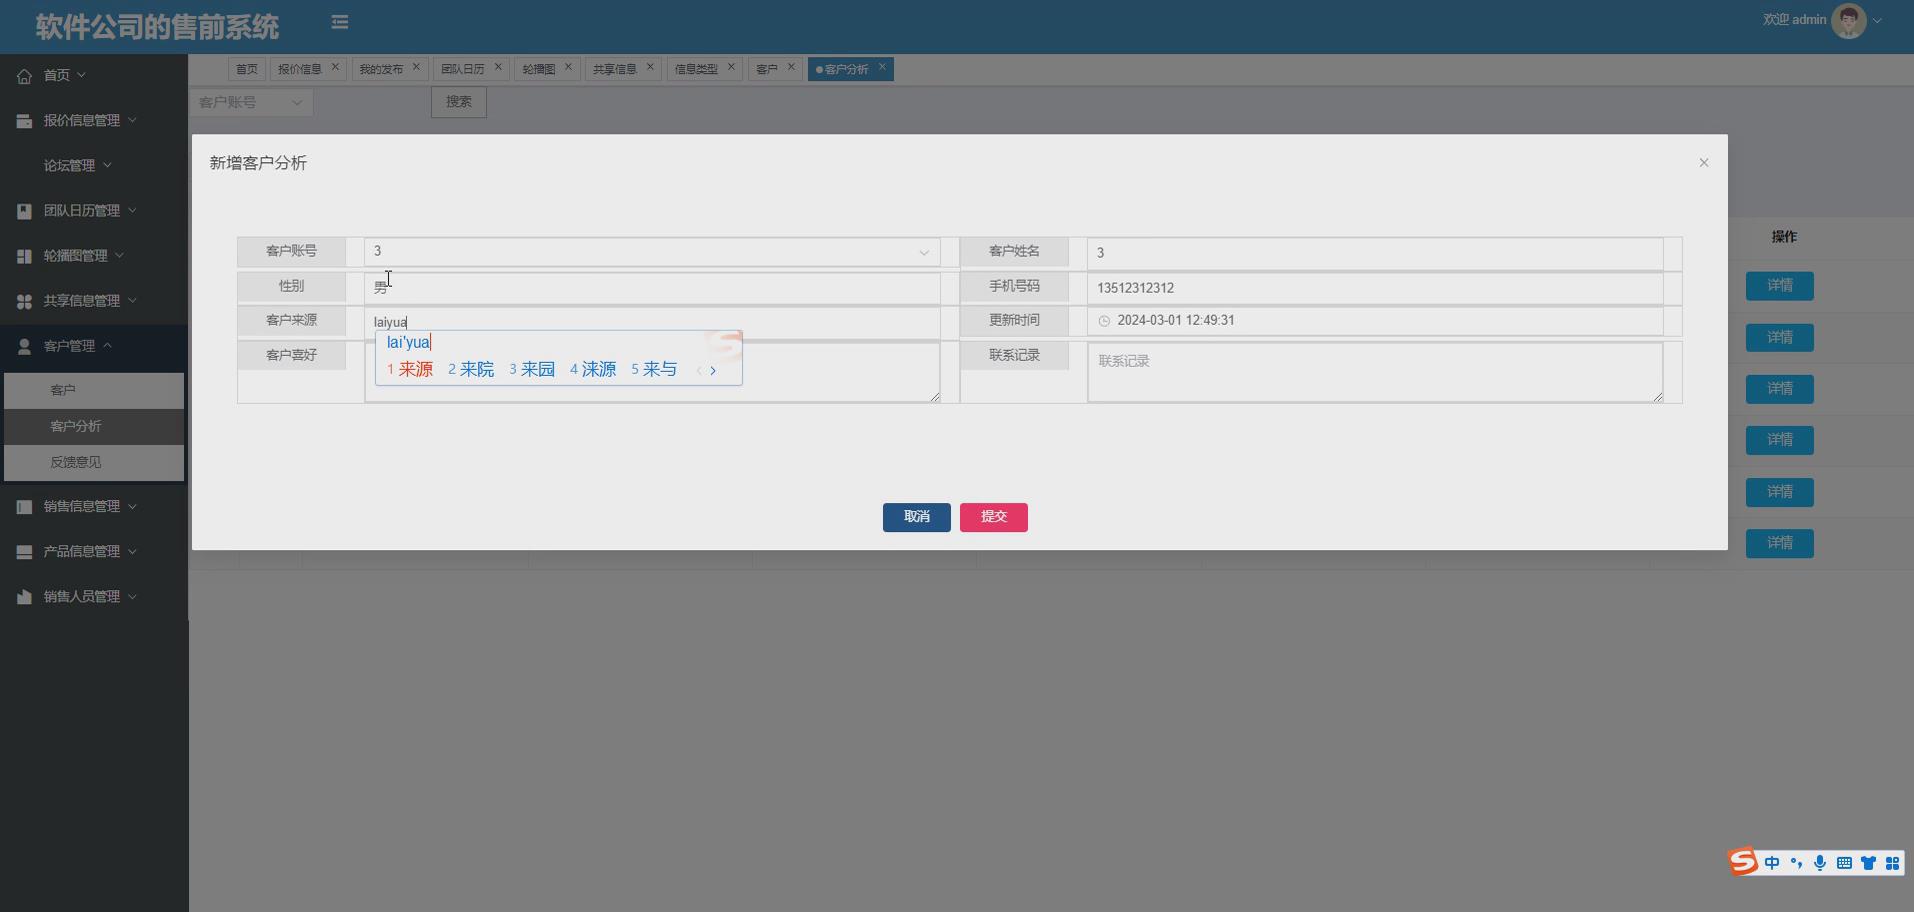Click the 提交 submit button
1914x912 pixels.
click(x=994, y=517)
